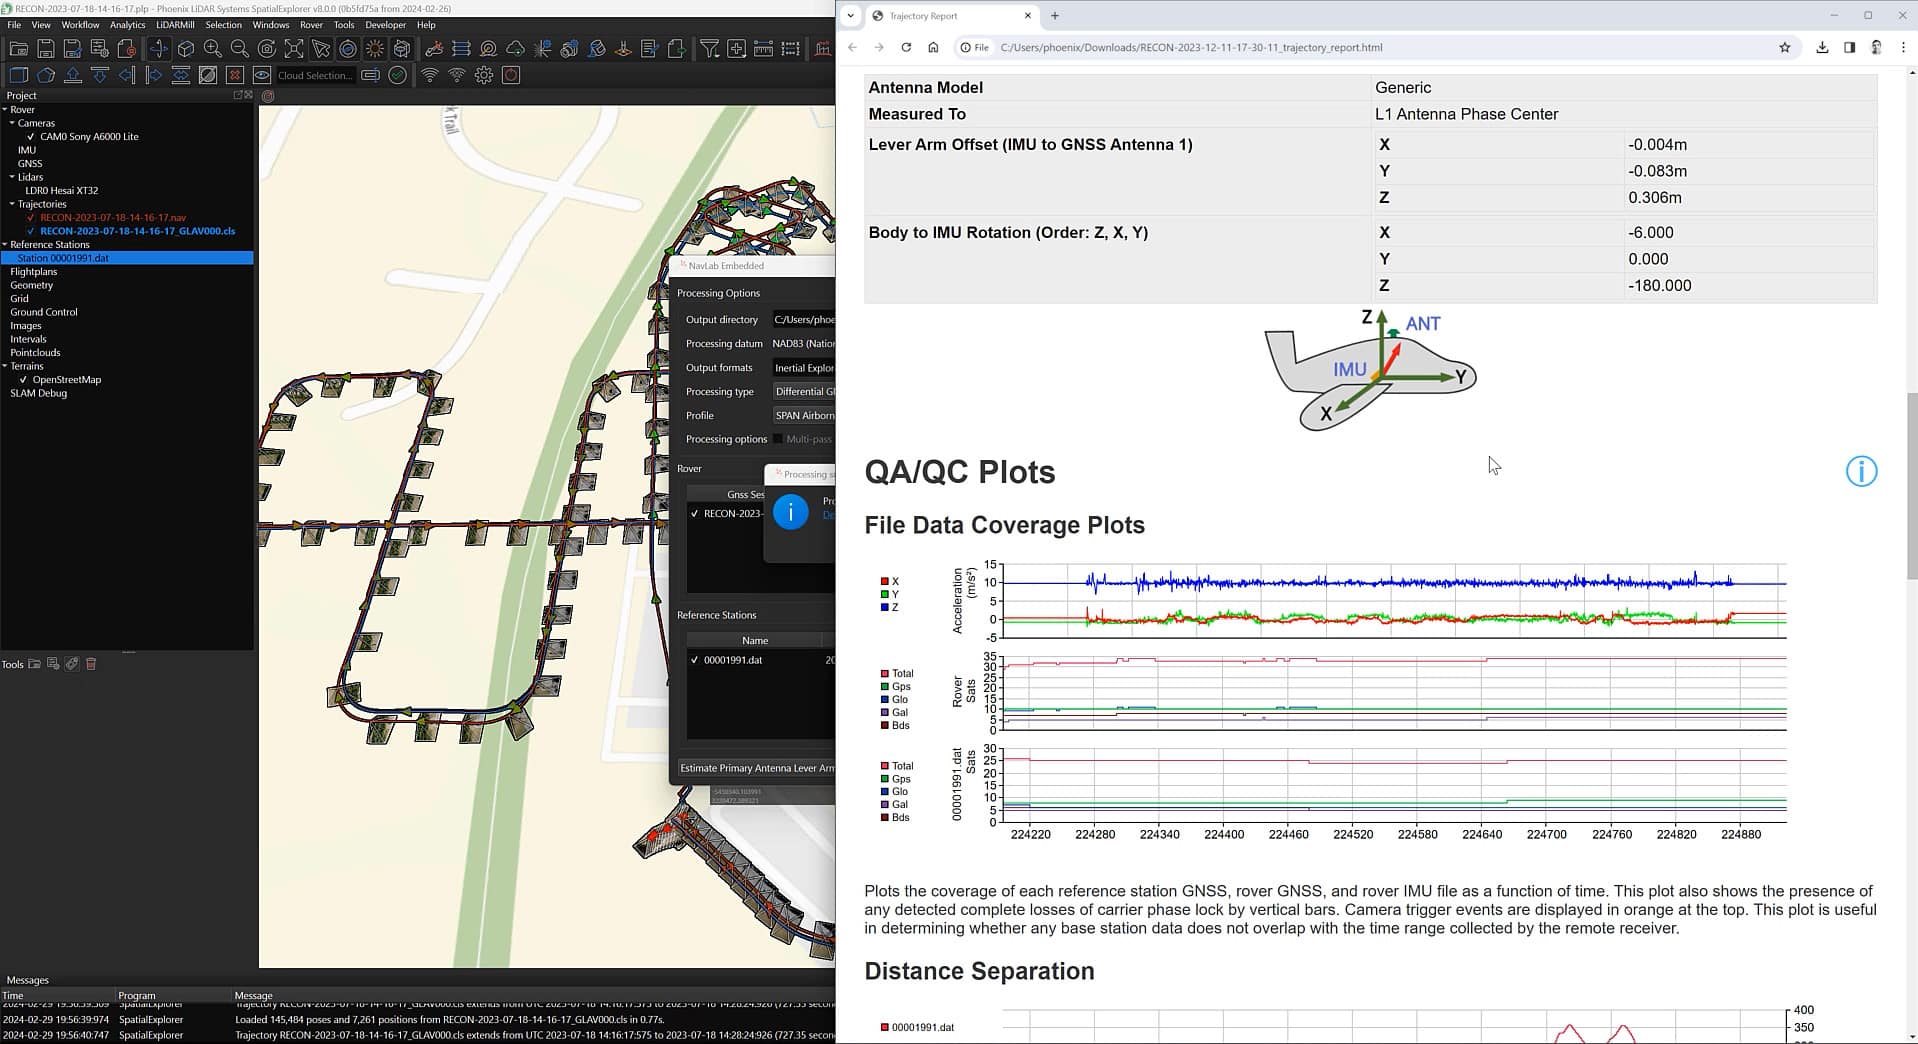Click the info icon beside QA/QC Plots

1861,471
